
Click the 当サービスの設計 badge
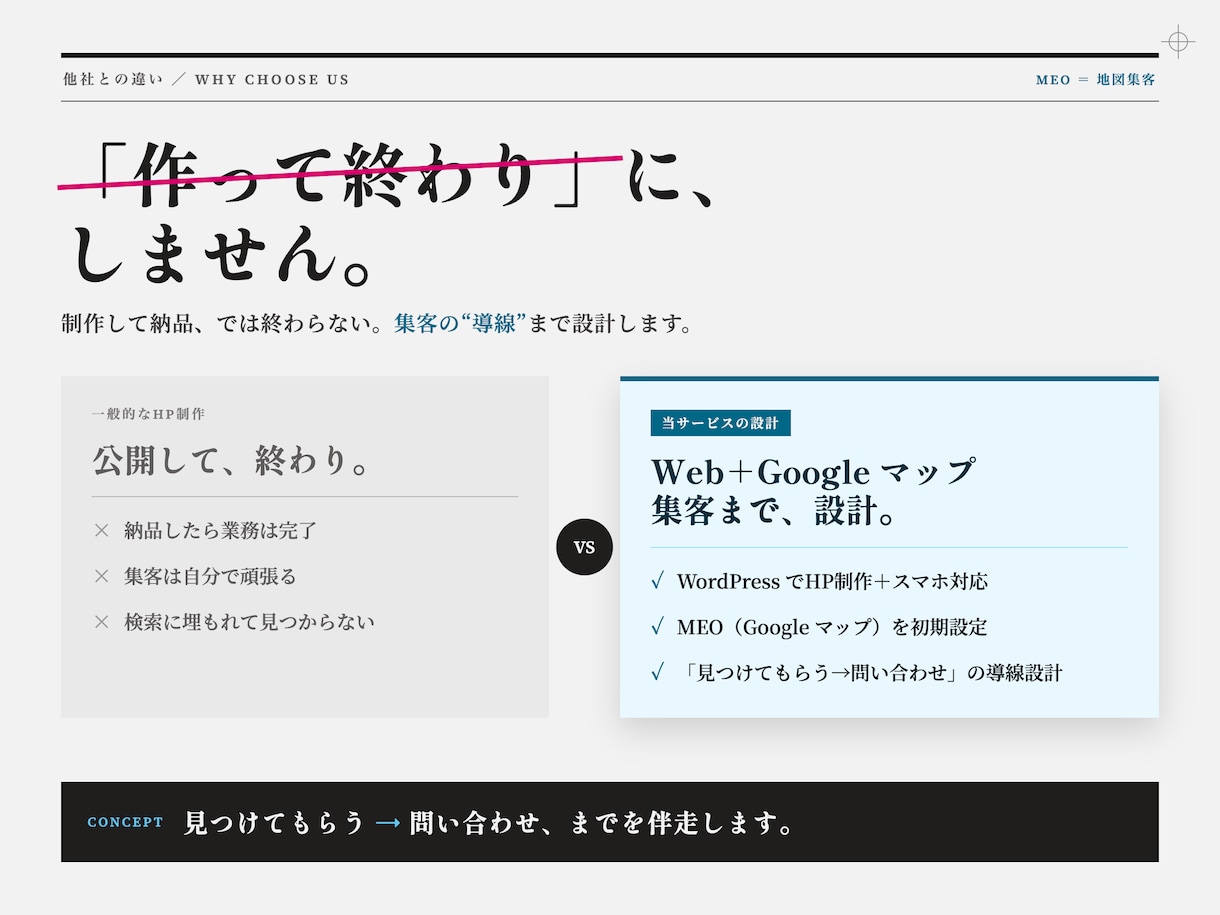coord(721,423)
